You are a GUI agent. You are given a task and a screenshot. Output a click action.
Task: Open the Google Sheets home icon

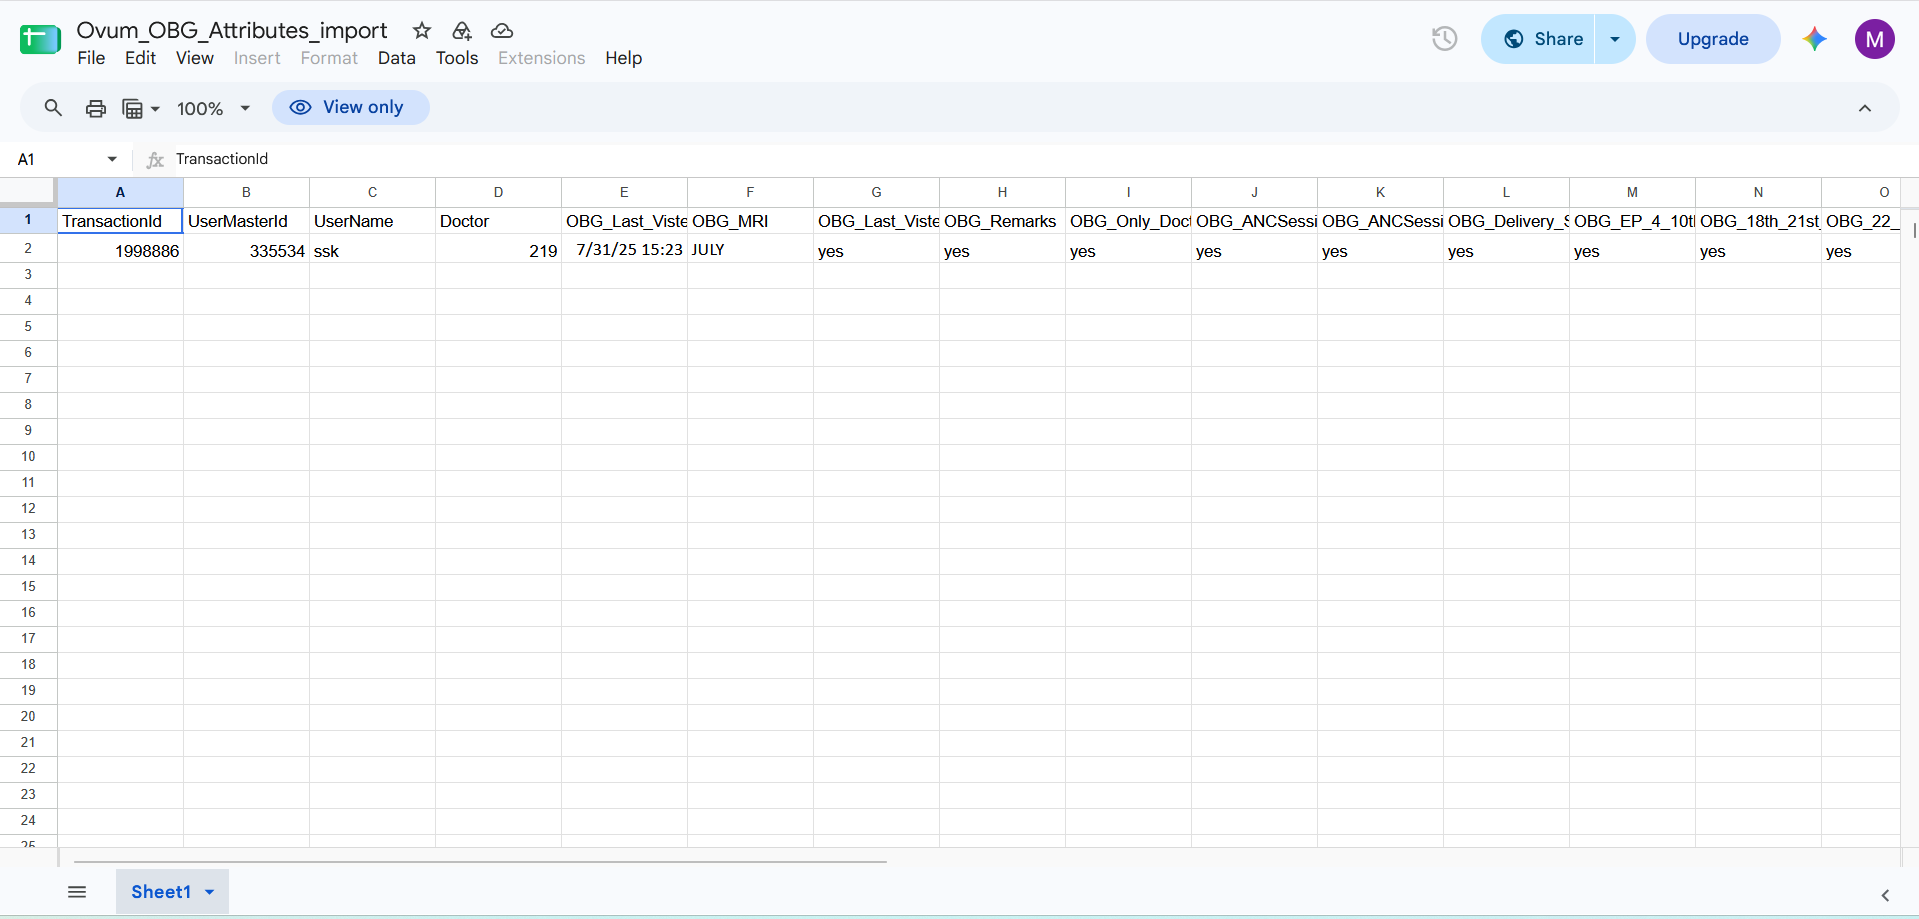[x=40, y=40]
